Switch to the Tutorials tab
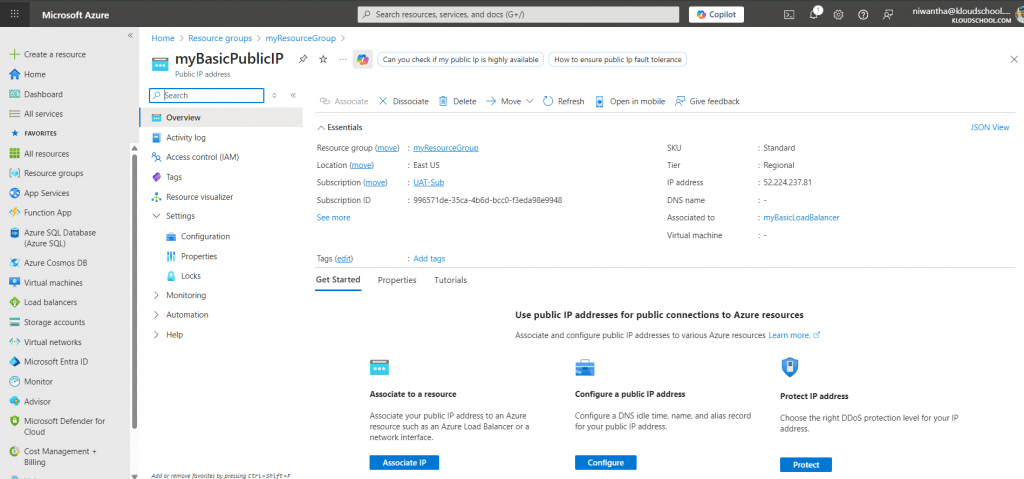The height and width of the screenshot is (479, 1024). (x=450, y=280)
